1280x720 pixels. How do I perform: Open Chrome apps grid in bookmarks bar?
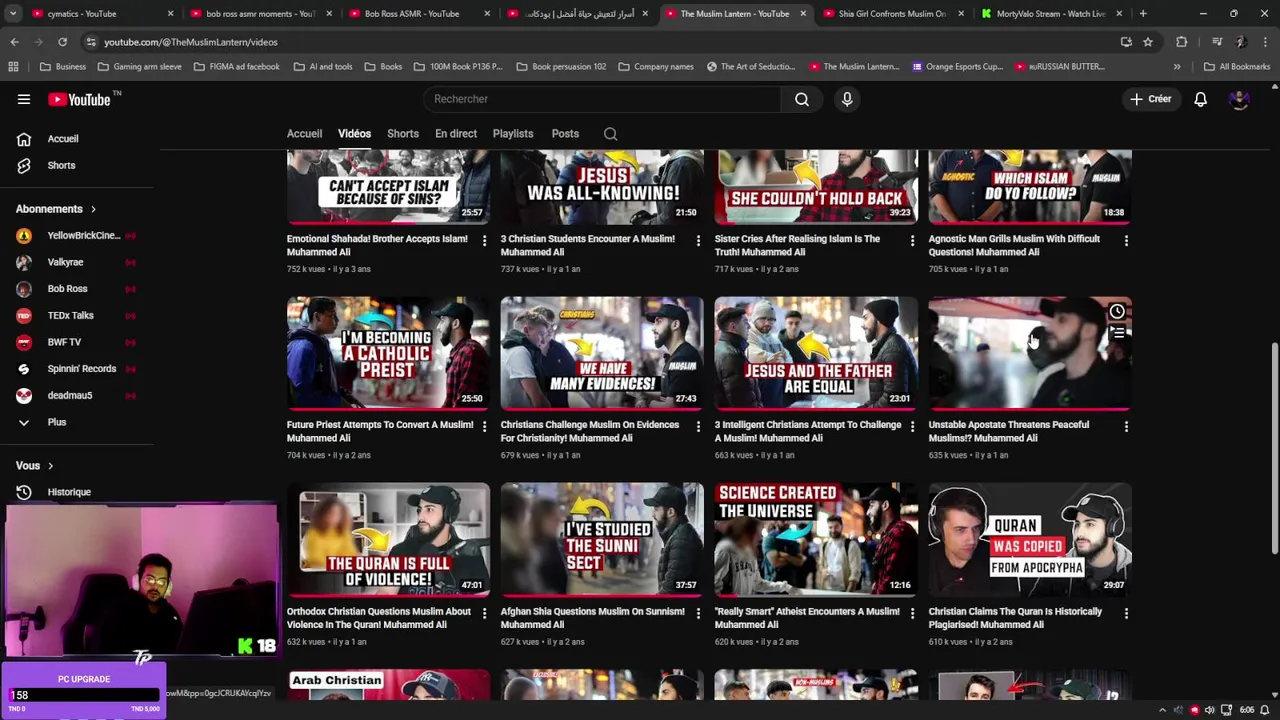[x=13, y=67]
